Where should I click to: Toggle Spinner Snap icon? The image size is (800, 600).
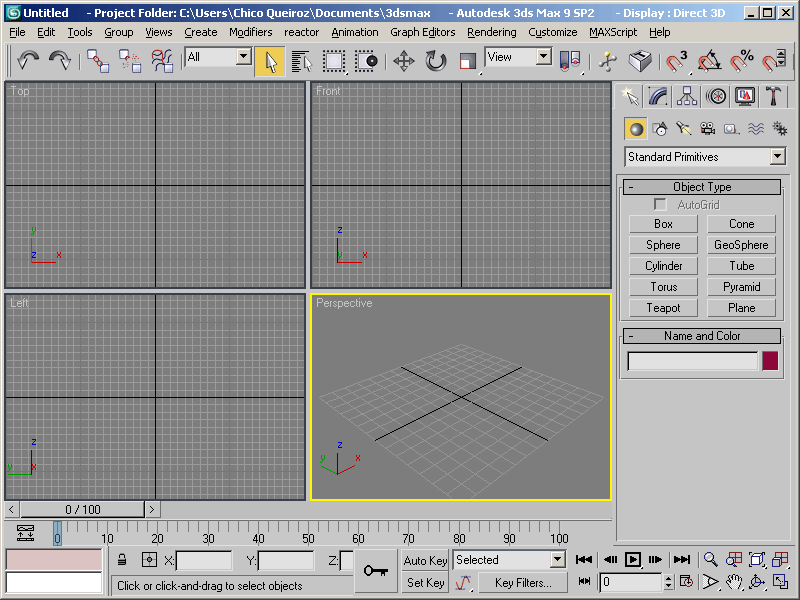point(773,61)
